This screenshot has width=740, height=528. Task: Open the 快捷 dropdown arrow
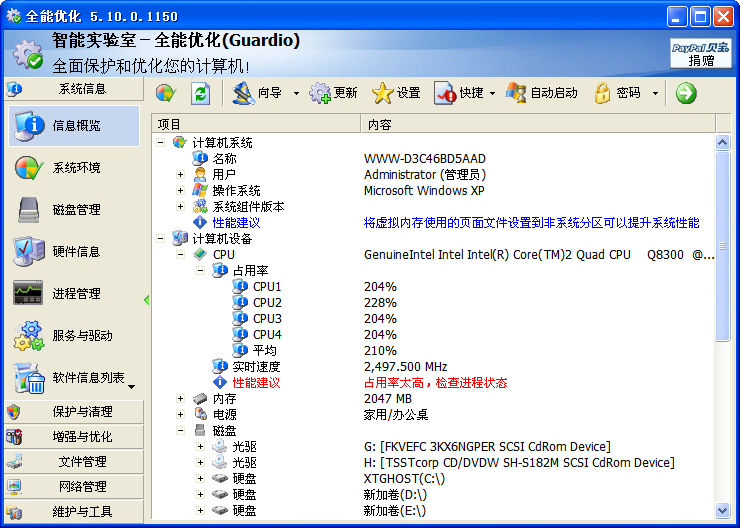click(492, 94)
